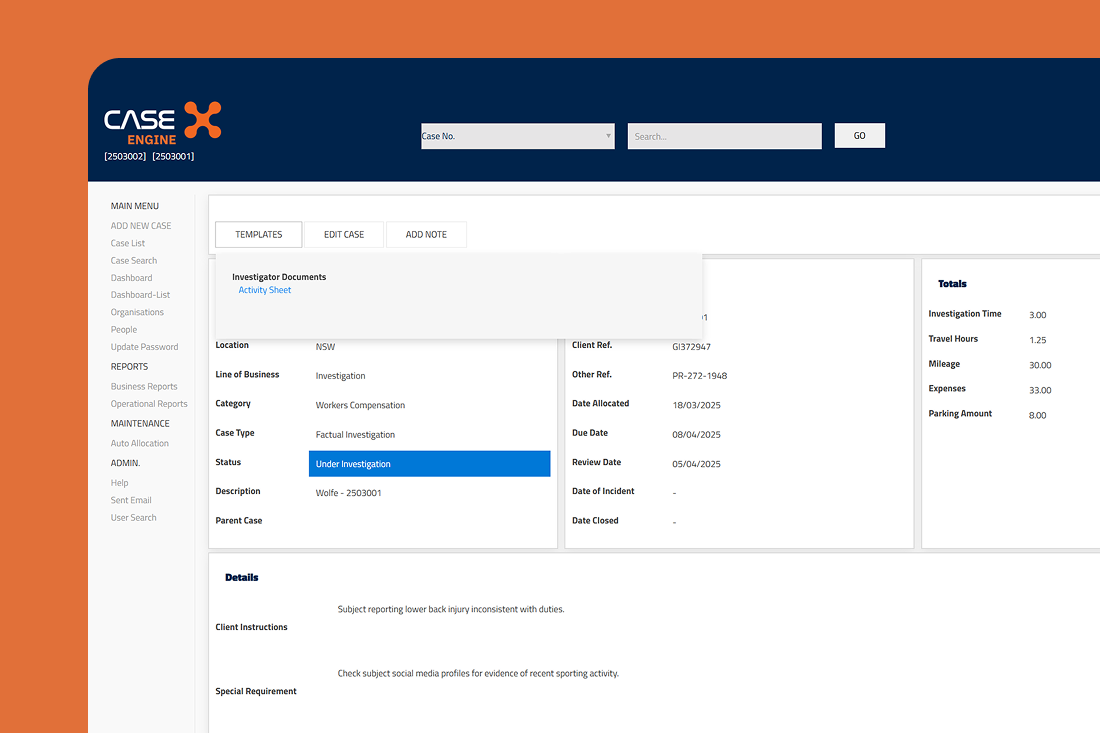Click the due date 08/04/2025

pos(697,435)
